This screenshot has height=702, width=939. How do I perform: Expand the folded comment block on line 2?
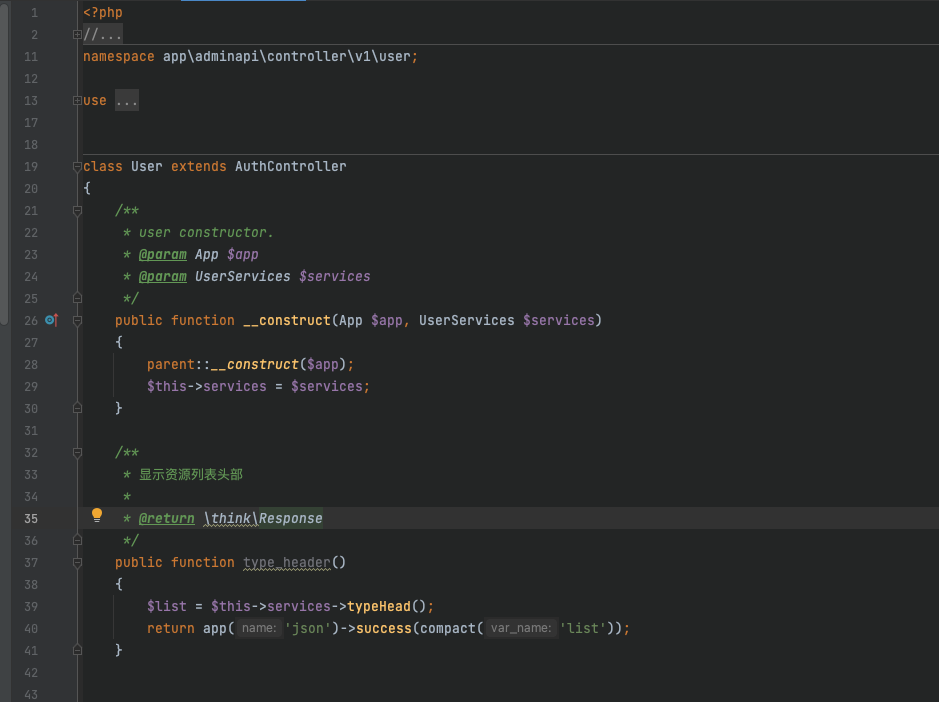[x=77, y=35]
